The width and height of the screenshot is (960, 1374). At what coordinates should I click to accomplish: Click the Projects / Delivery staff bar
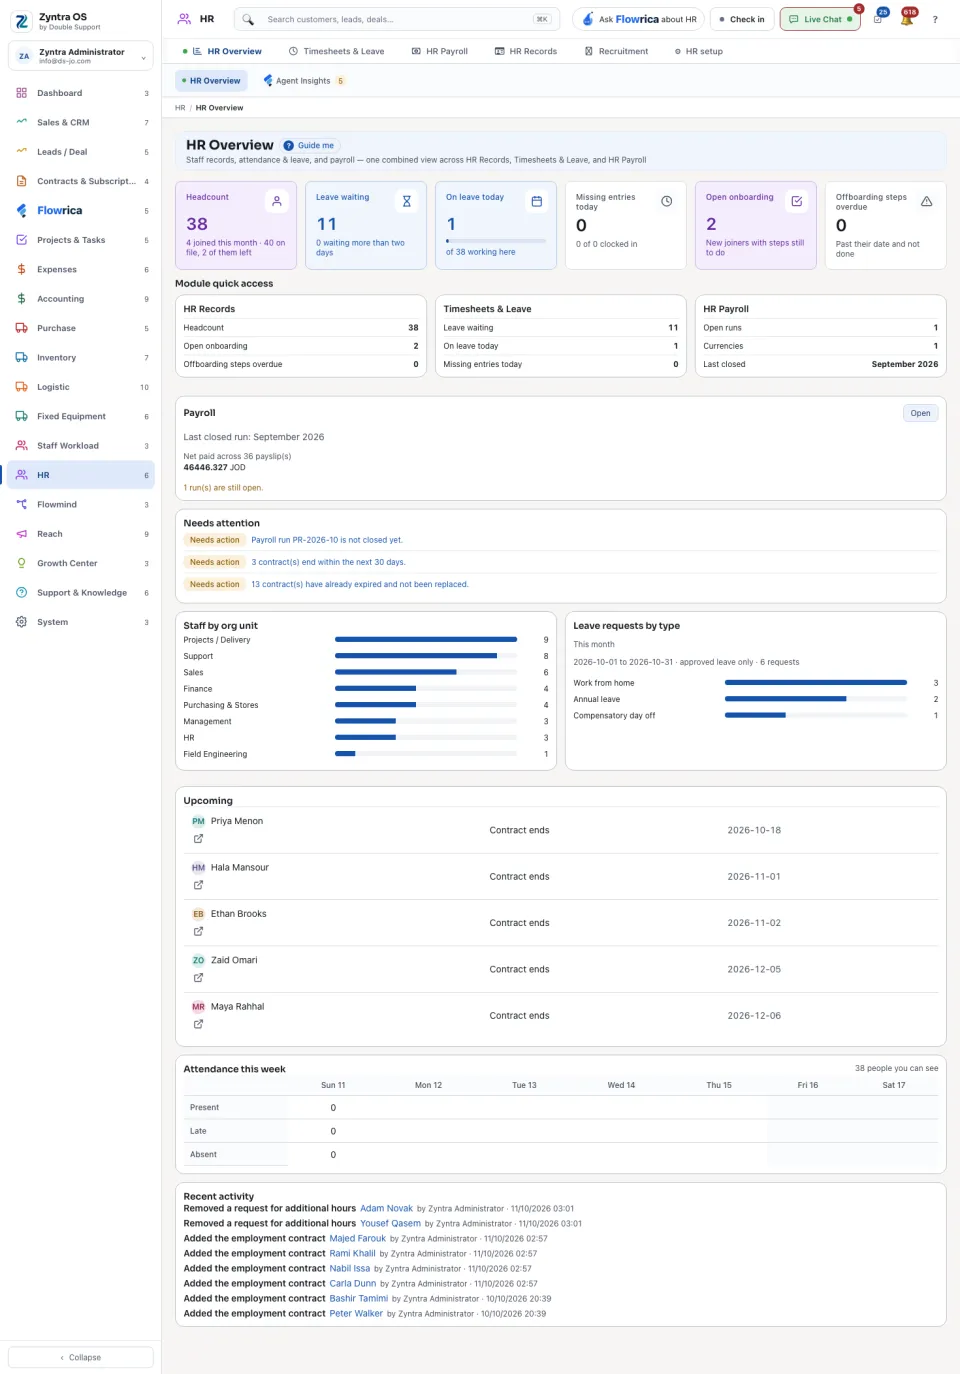point(426,639)
